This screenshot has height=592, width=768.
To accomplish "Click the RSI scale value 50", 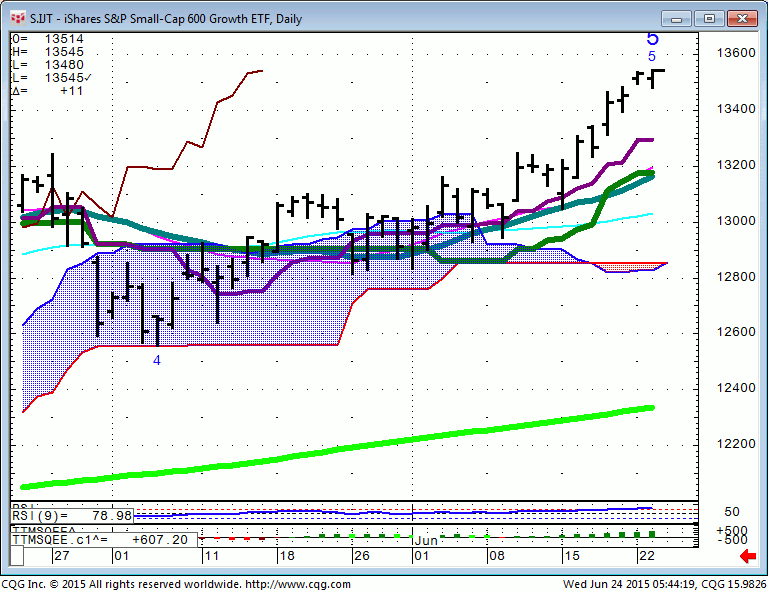I will pos(732,512).
